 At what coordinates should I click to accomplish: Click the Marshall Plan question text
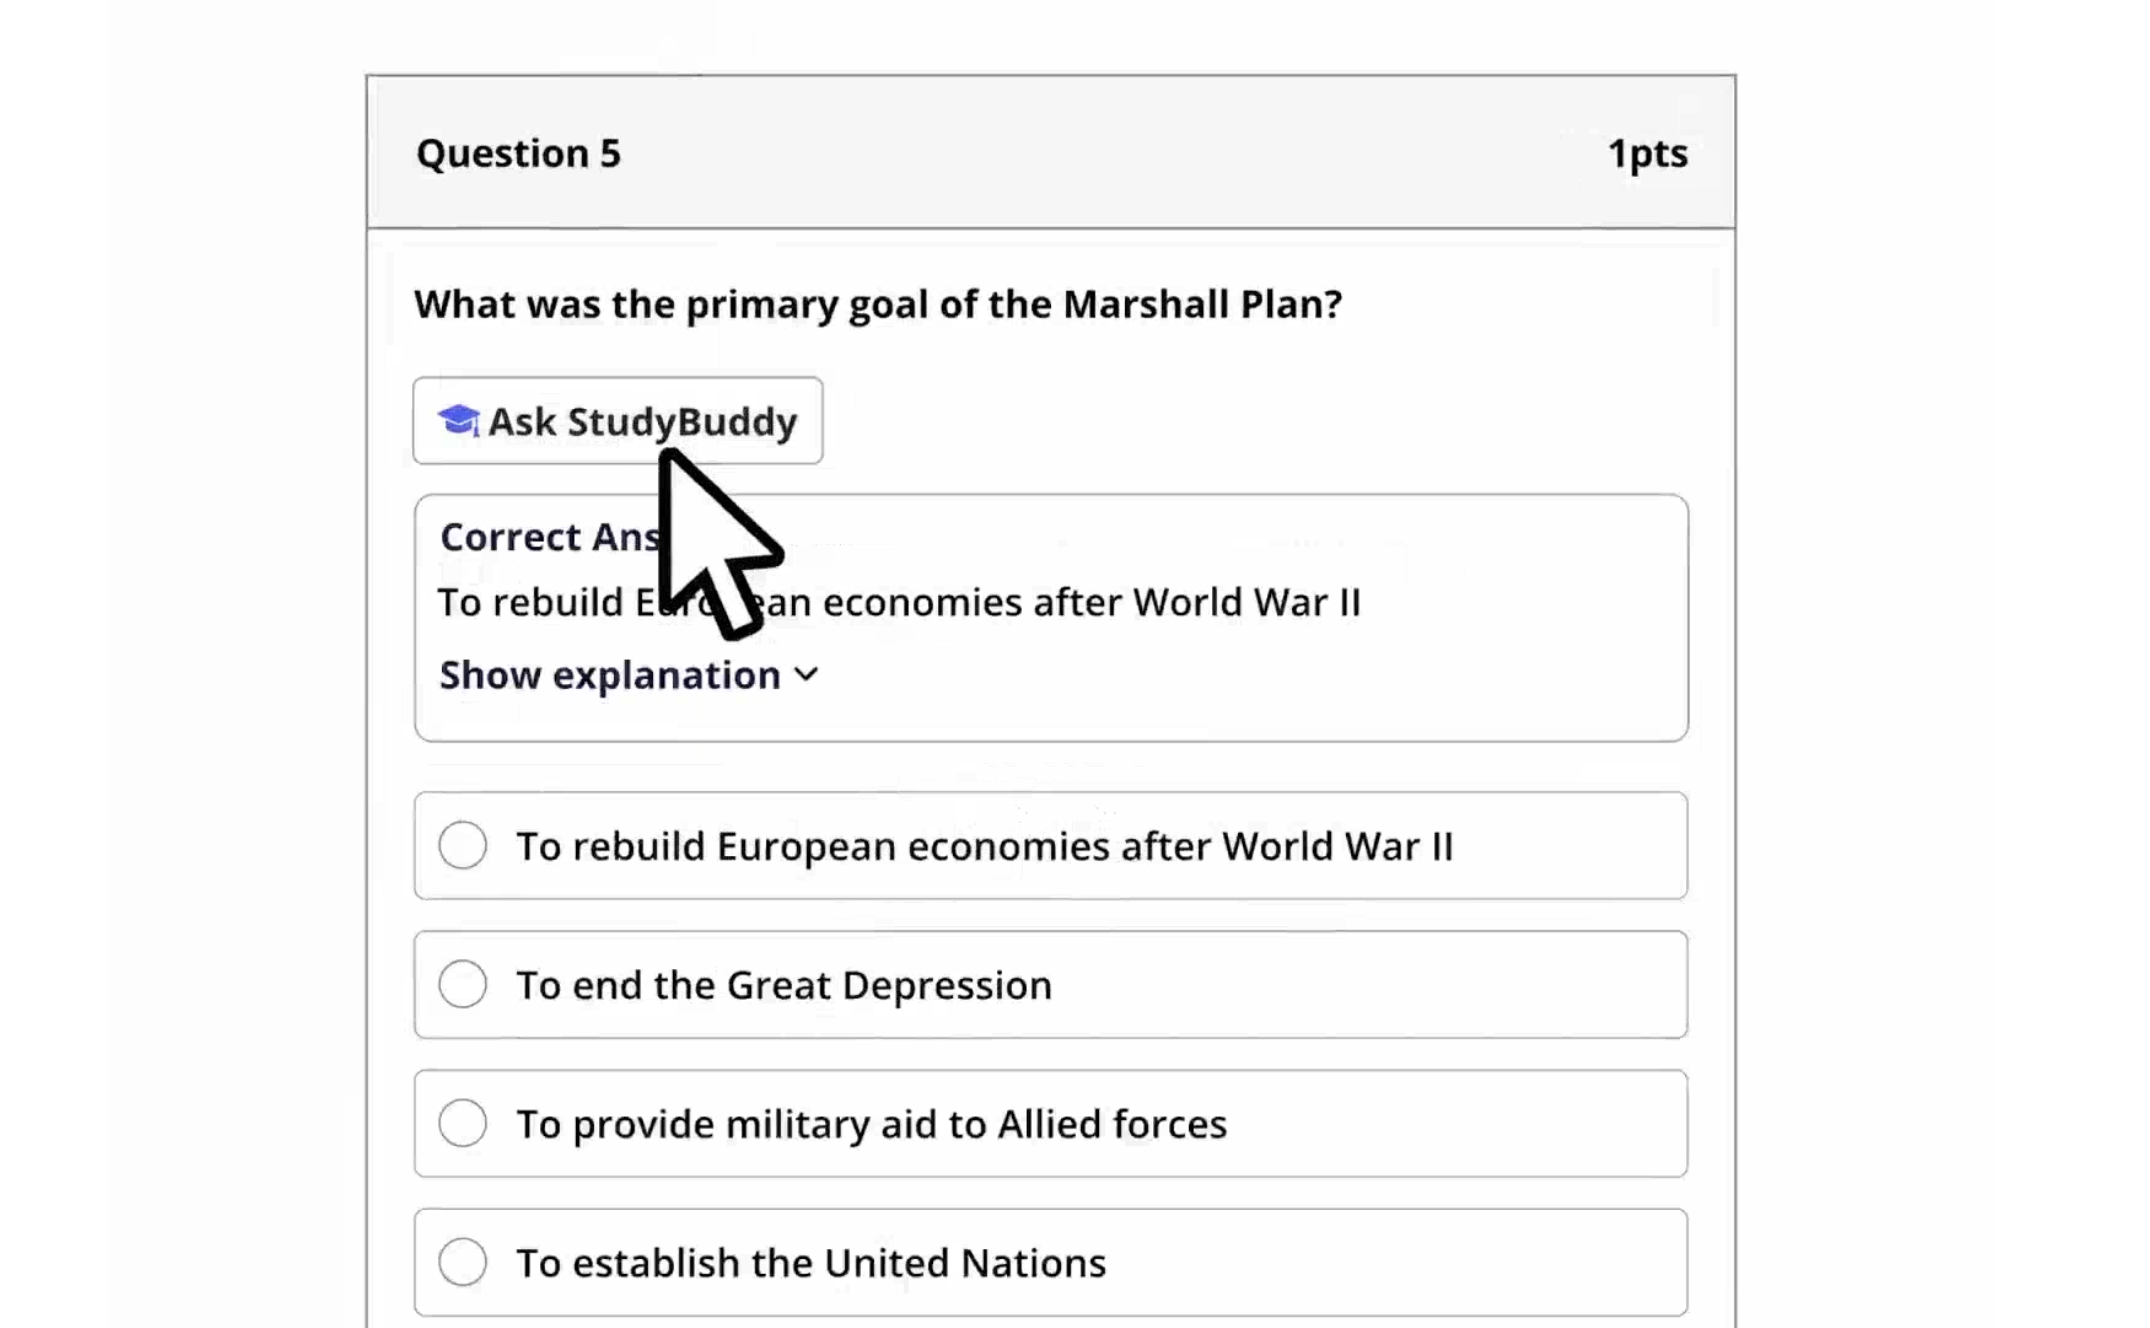(x=878, y=304)
